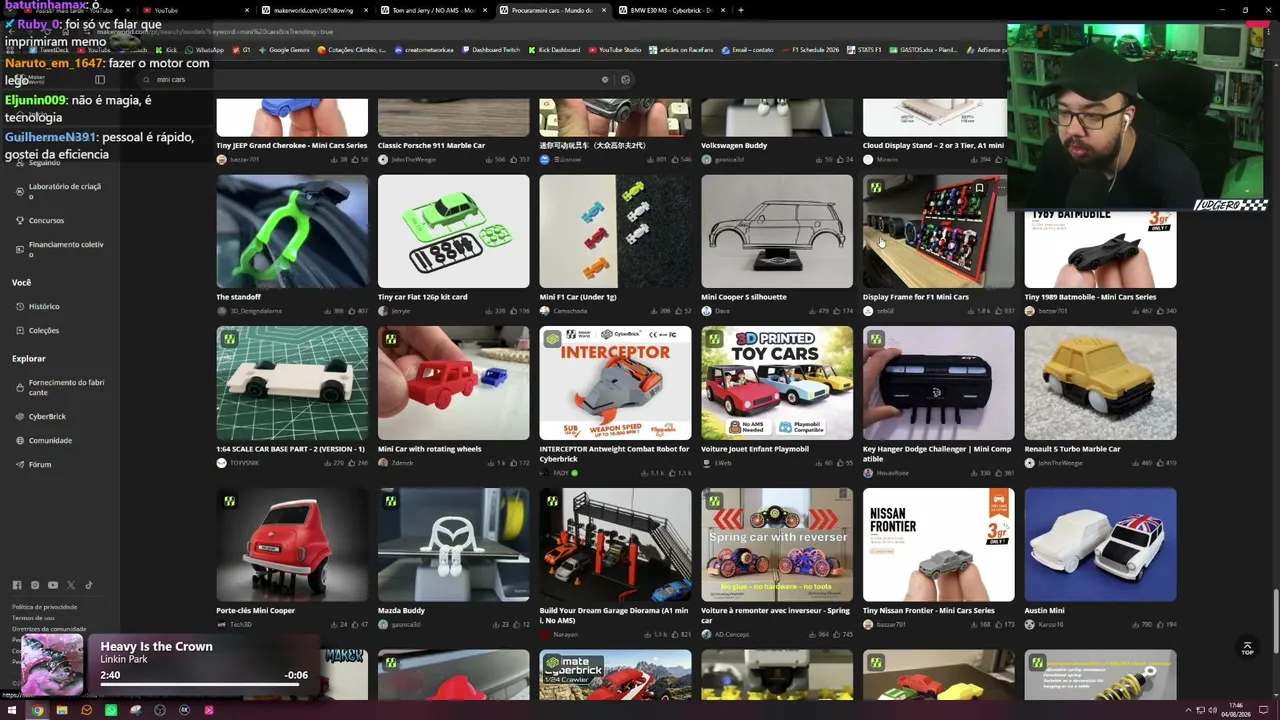1280x720 pixels.
Task: Open the Histórico clock icon
Action: pyautogui.click(x=20, y=306)
